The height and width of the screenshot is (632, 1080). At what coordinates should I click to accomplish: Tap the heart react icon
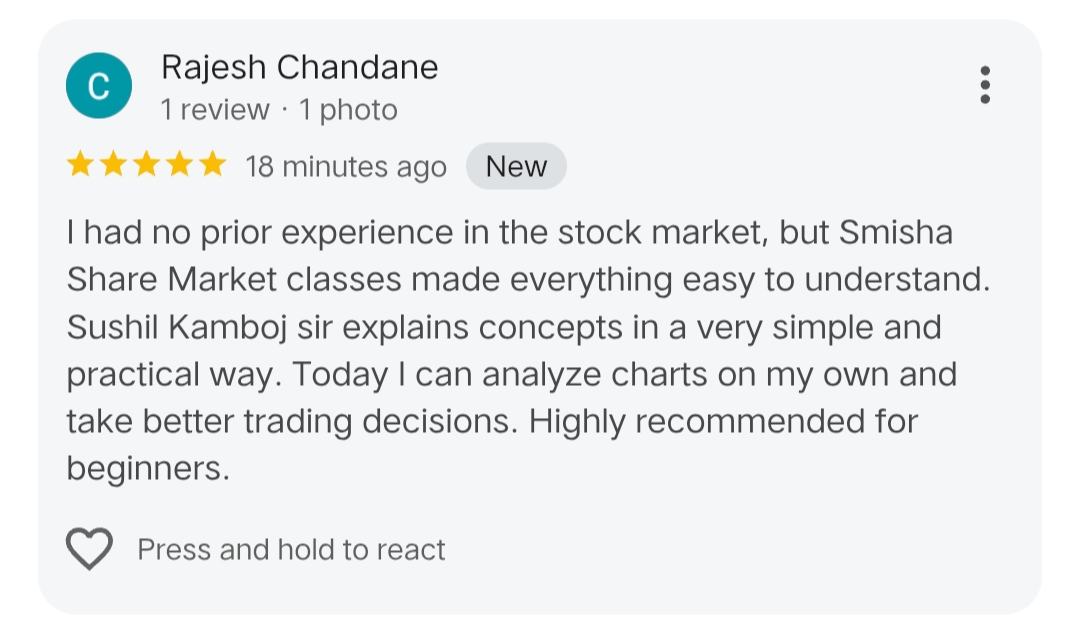pyautogui.click(x=89, y=549)
